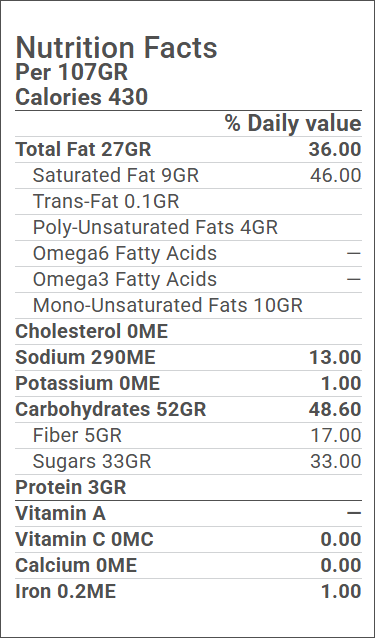Screen dimensions: 375x638
Task: Click the Omega3 Fatty Acids row
Action: pyautogui.click(x=188, y=280)
